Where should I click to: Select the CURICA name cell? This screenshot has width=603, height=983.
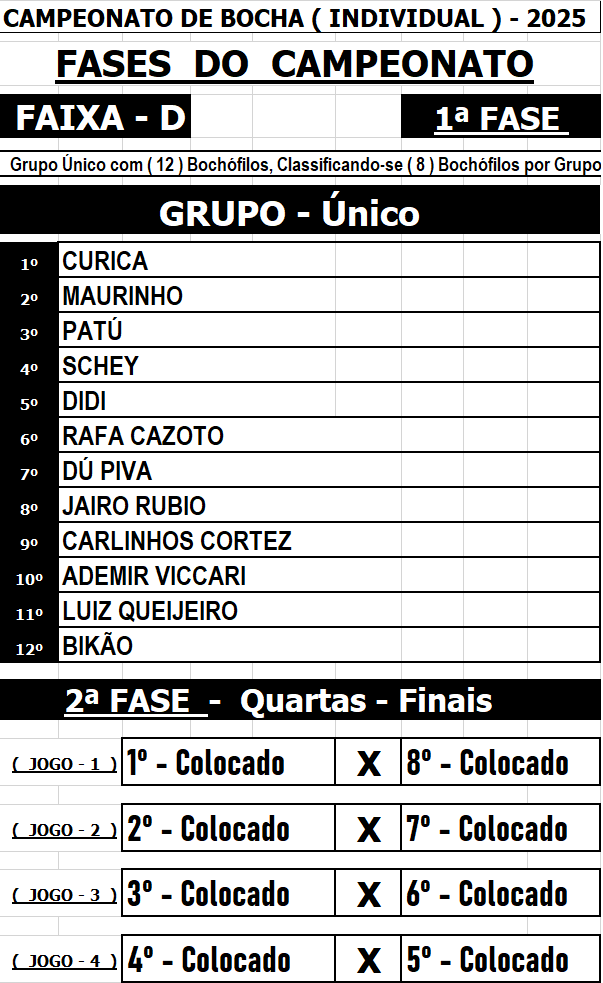(329, 260)
